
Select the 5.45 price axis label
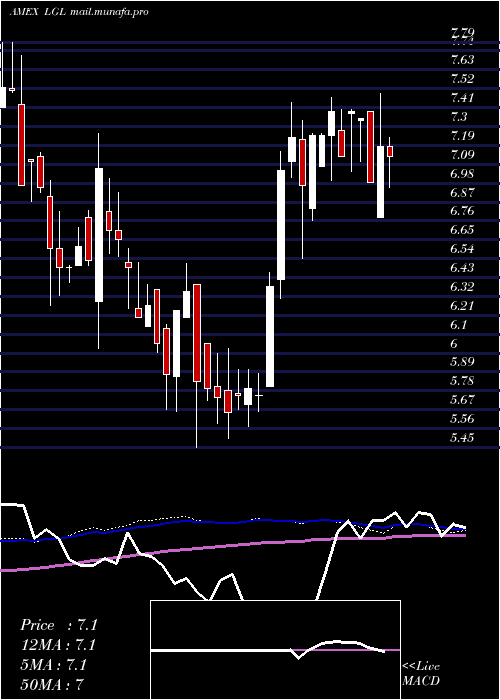[462, 438]
